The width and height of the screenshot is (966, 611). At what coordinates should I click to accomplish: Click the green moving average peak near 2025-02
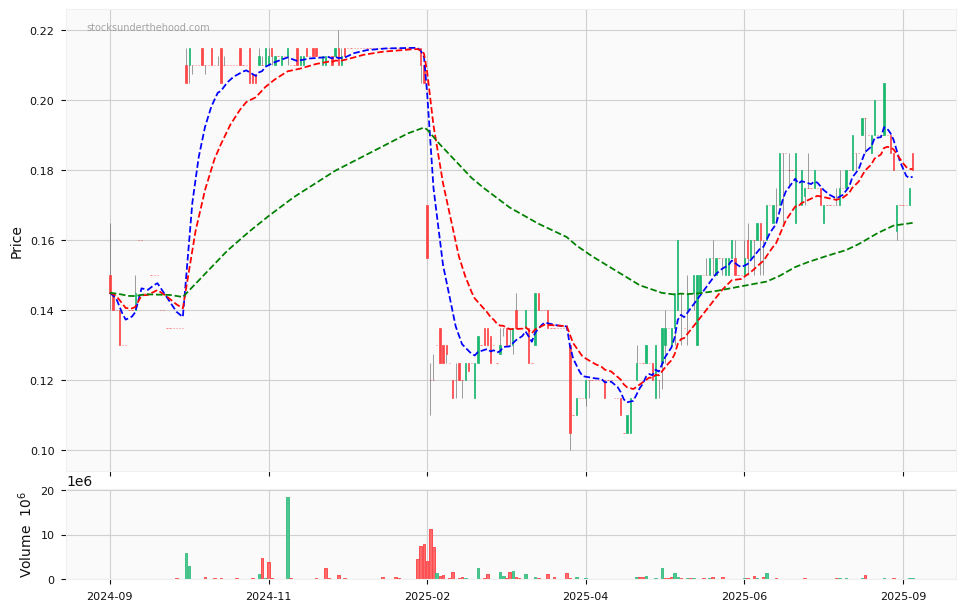[424, 127]
